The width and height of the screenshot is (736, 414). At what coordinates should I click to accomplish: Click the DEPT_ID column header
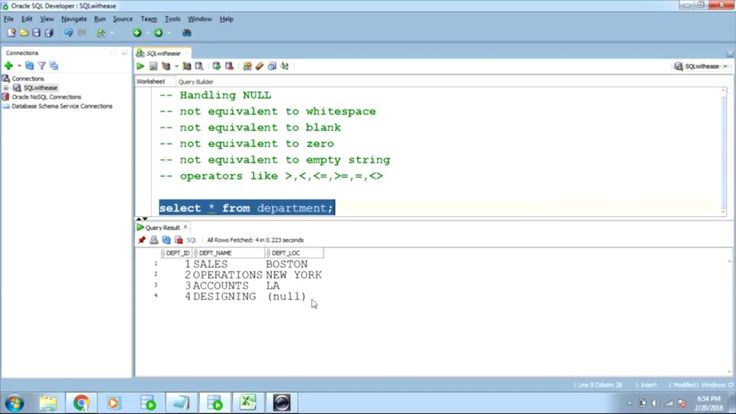point(177,253)
